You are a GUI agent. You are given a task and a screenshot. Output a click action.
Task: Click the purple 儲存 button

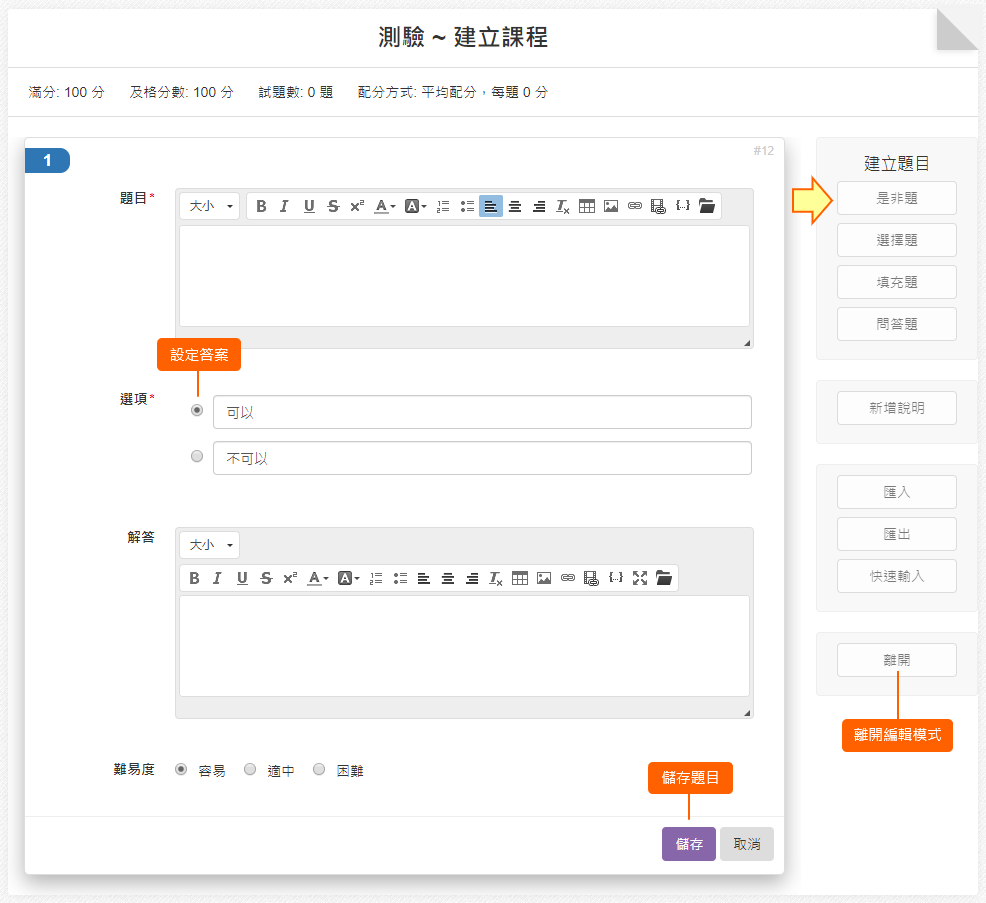pyautogui.click(x=688, y=844)
